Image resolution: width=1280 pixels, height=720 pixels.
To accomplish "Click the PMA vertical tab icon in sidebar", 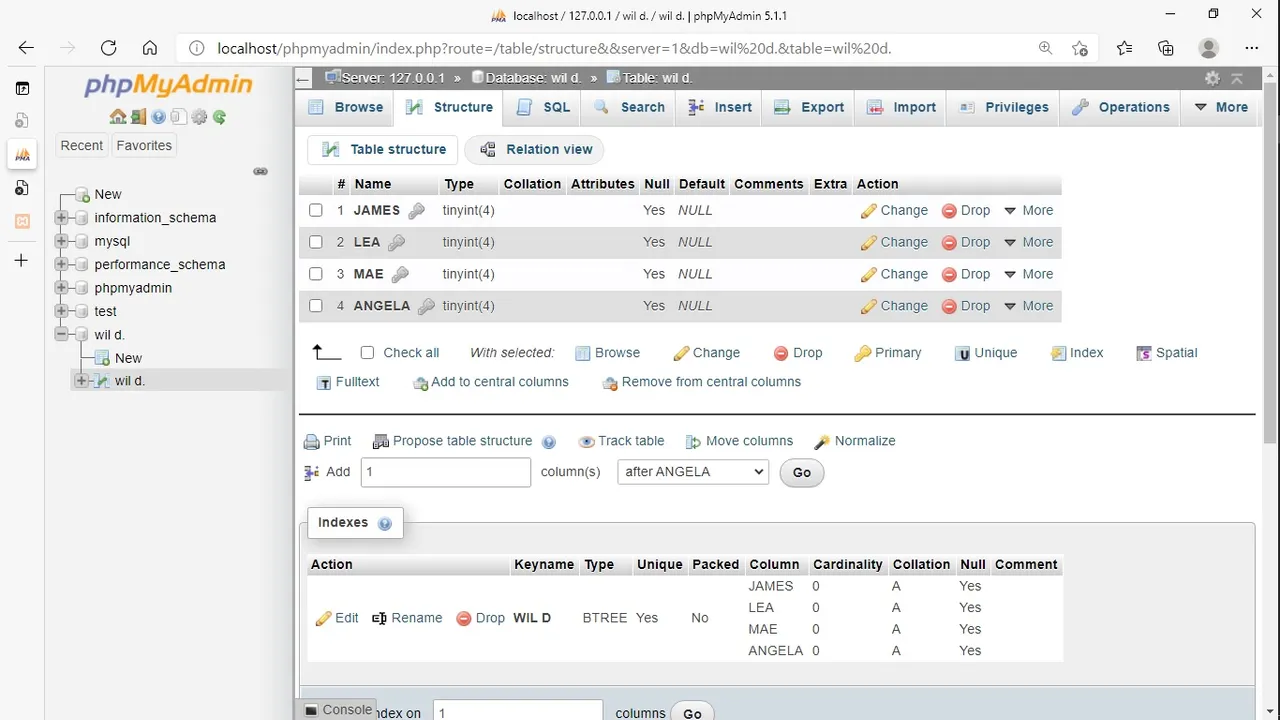I will [22, 154].
